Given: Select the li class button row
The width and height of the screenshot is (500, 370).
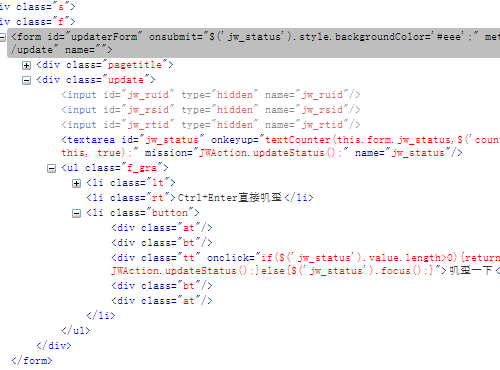Looking at the screenshot, I should pyautogui.click(x=143, y=213).
